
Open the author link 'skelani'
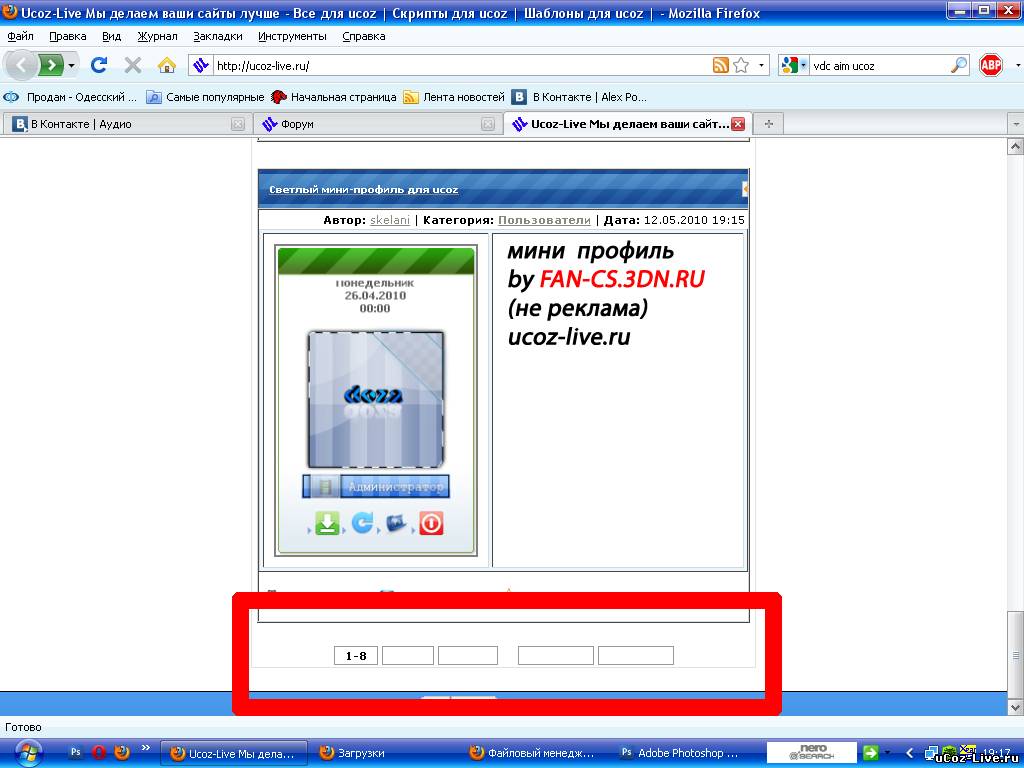pyautogui.click(x=390, y=220)
